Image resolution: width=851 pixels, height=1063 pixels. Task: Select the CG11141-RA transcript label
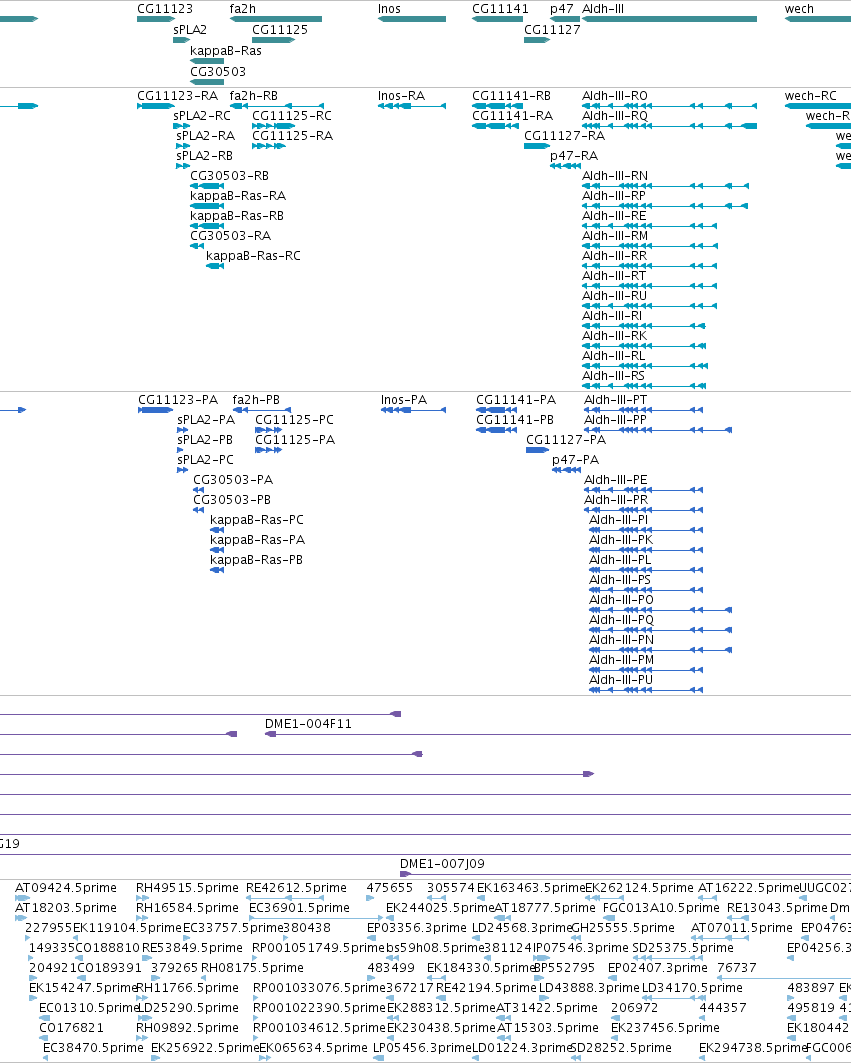513,116
